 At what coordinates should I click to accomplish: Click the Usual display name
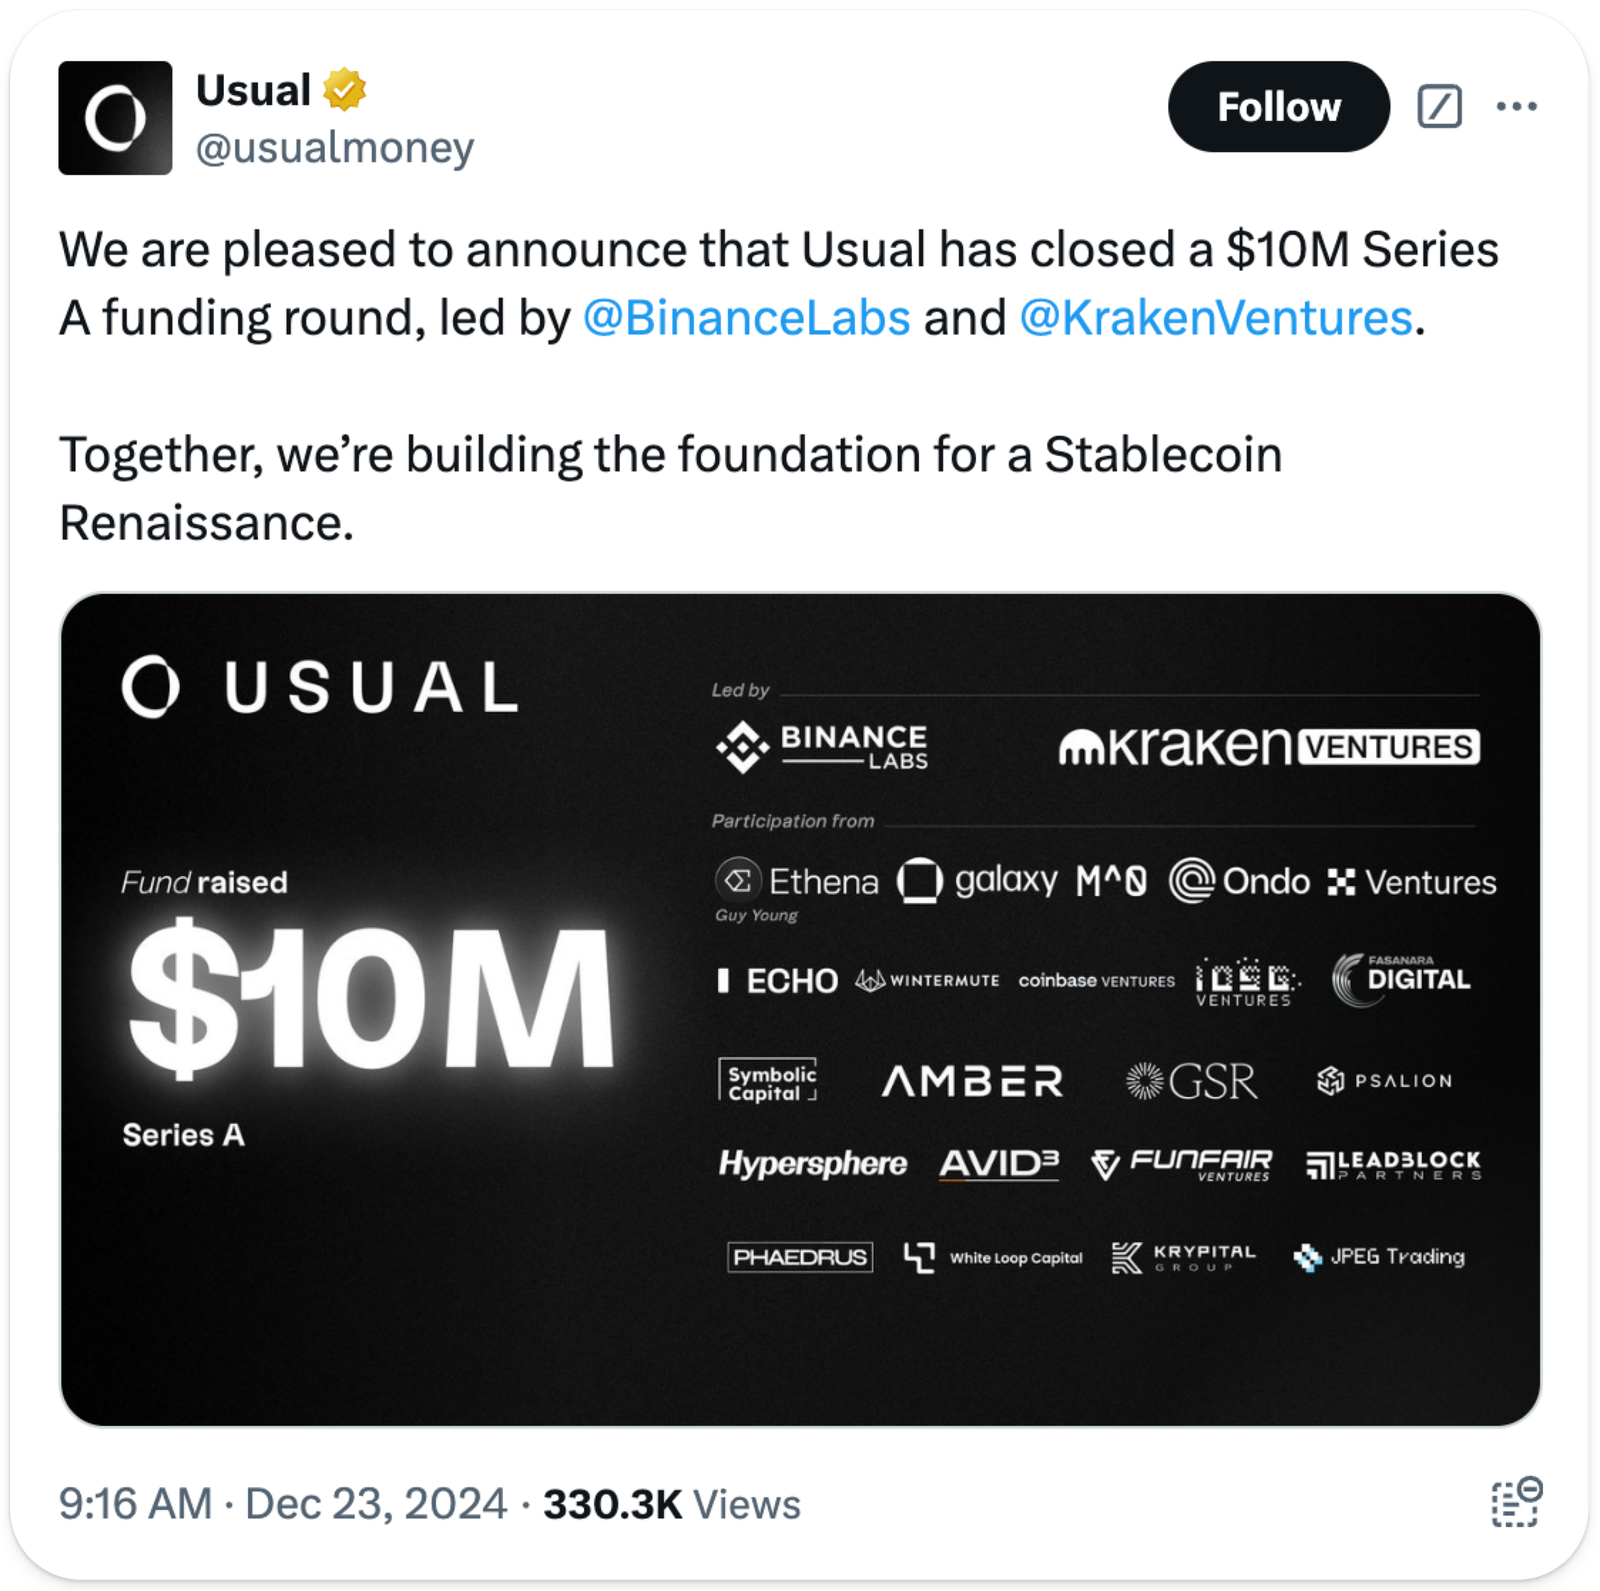253,90
